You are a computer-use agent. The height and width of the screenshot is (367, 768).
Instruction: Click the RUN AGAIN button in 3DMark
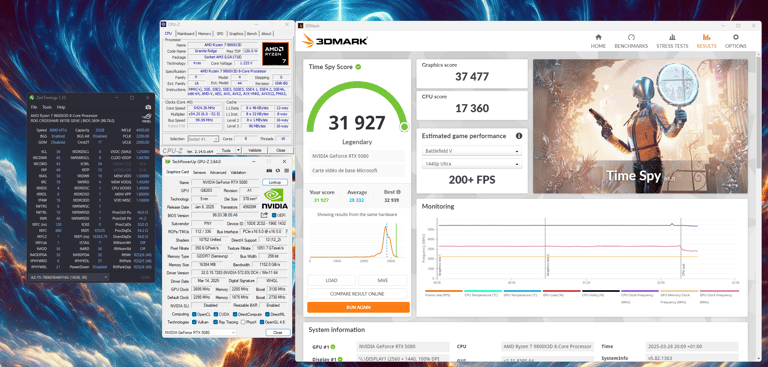(x=358, y=307)
